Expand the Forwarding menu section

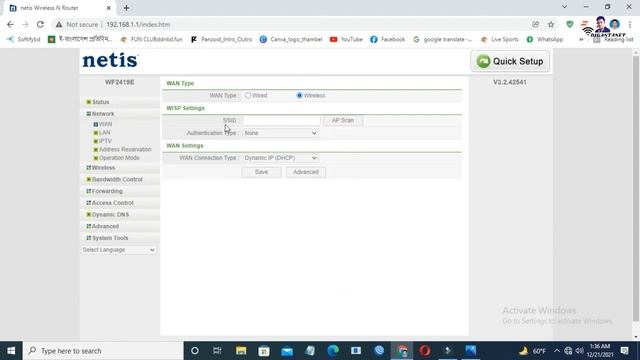point(107,191)
